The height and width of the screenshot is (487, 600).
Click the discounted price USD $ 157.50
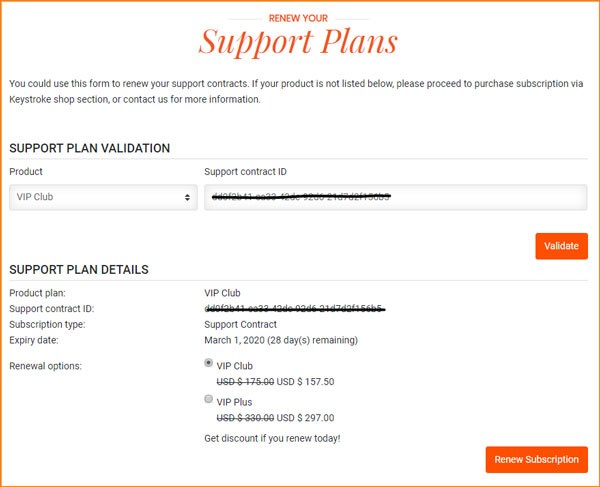coord(305,382)
